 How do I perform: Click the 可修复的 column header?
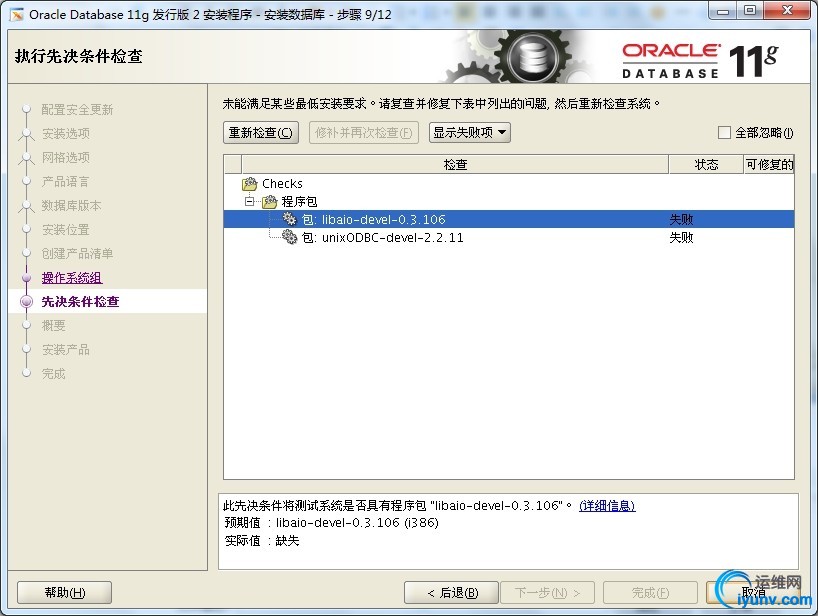pos(769,165)
